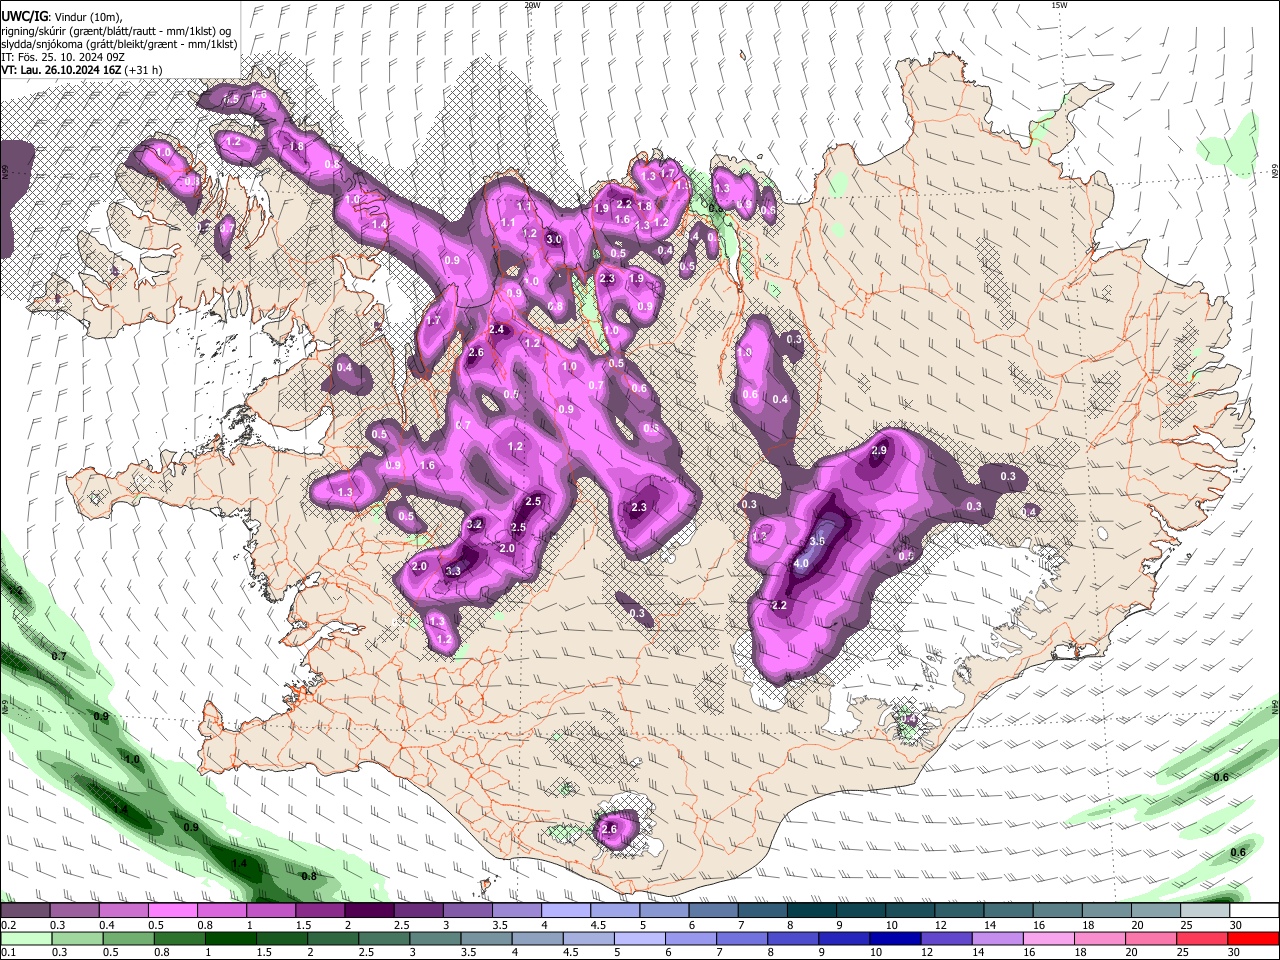Click the '0.8' label in the green rain band
The width and height of the screenshot is (1280, 960).
click(x=309, y=876)
